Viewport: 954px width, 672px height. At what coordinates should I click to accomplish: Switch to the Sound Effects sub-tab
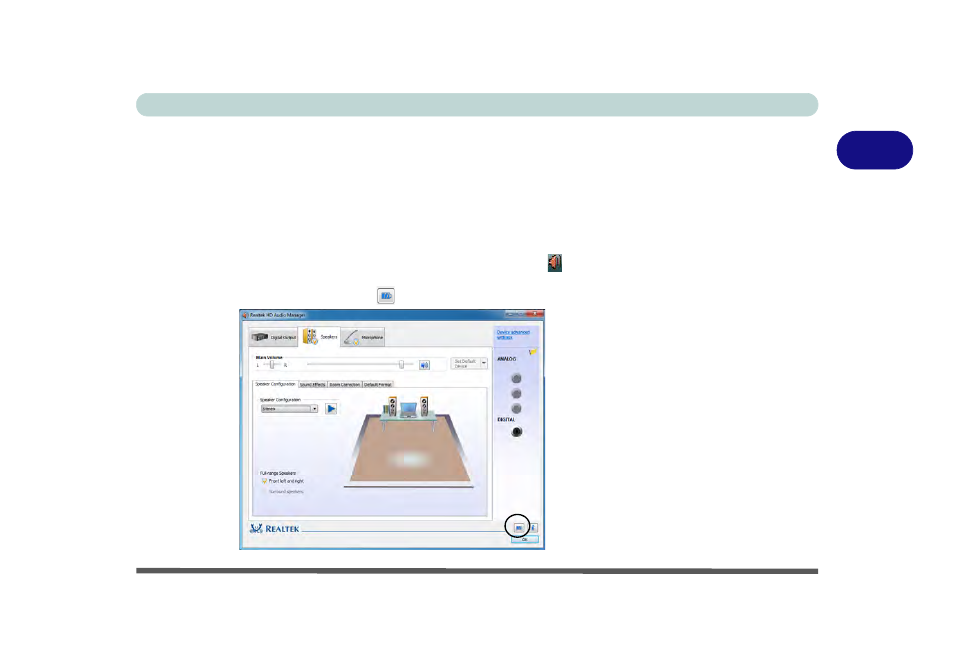click(313, 384)
